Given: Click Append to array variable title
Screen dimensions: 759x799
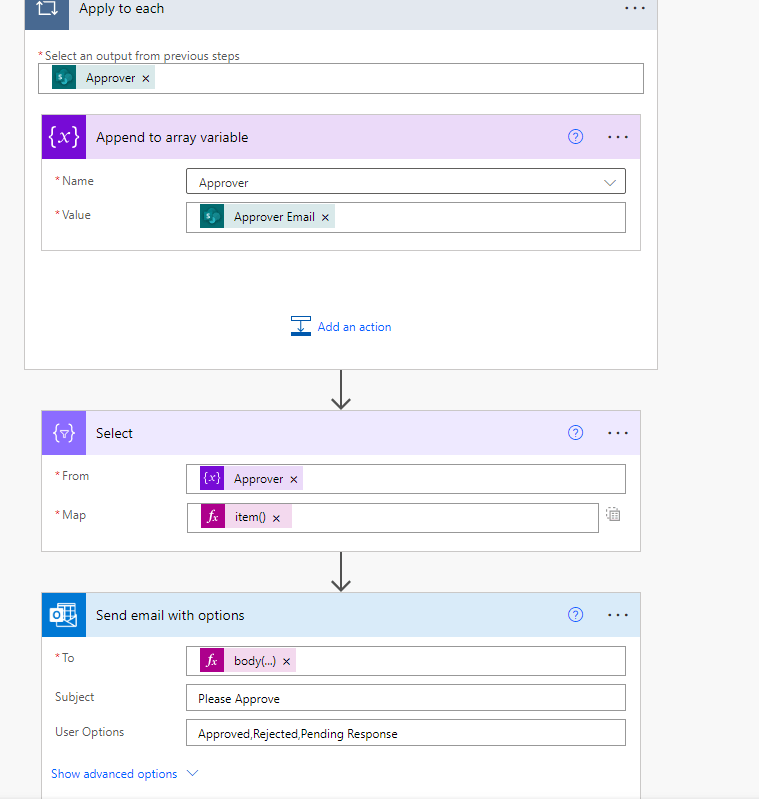Looking at the screenshot, I should point(172,137).
